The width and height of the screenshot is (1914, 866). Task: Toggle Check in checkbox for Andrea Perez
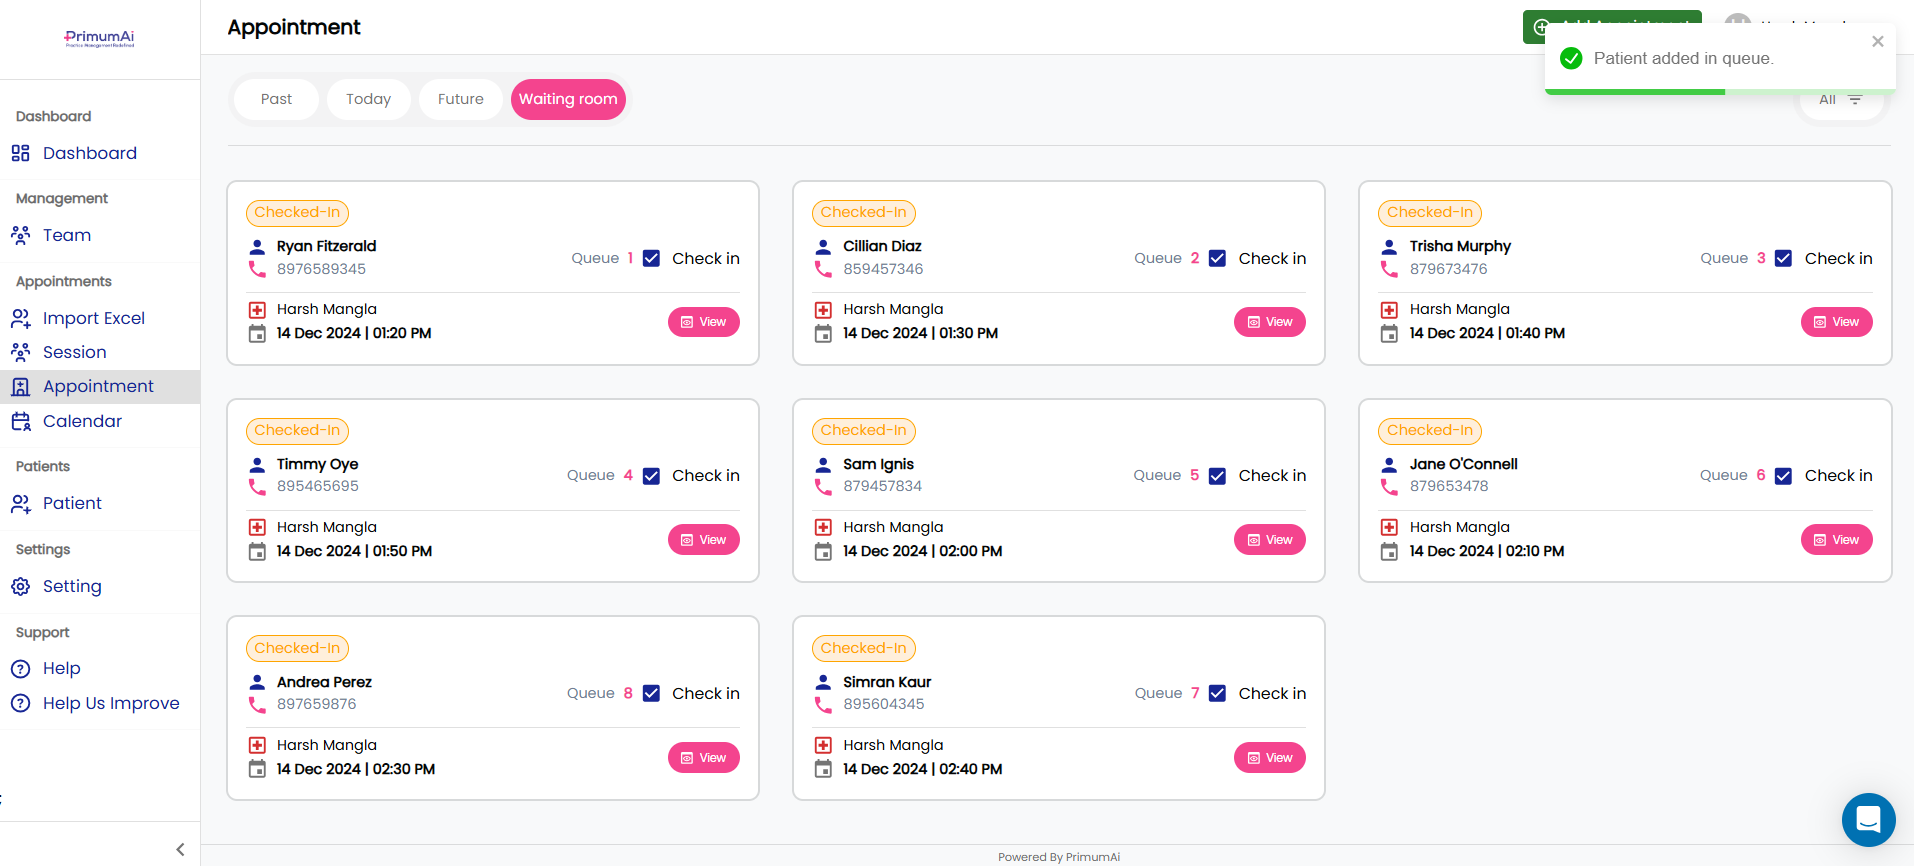coord(651,693)
